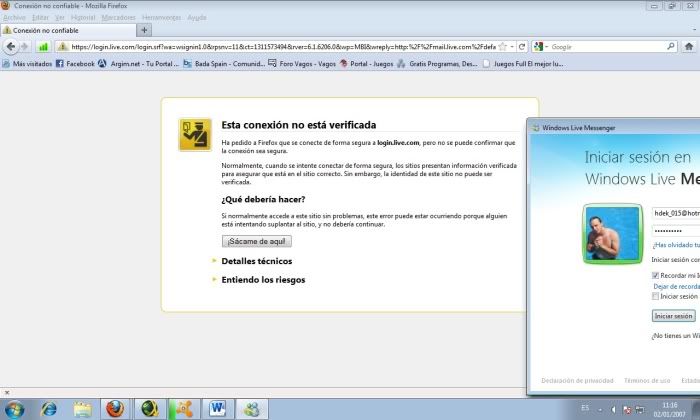
Task: Open the Ver menu
Action: pos(60,17)
